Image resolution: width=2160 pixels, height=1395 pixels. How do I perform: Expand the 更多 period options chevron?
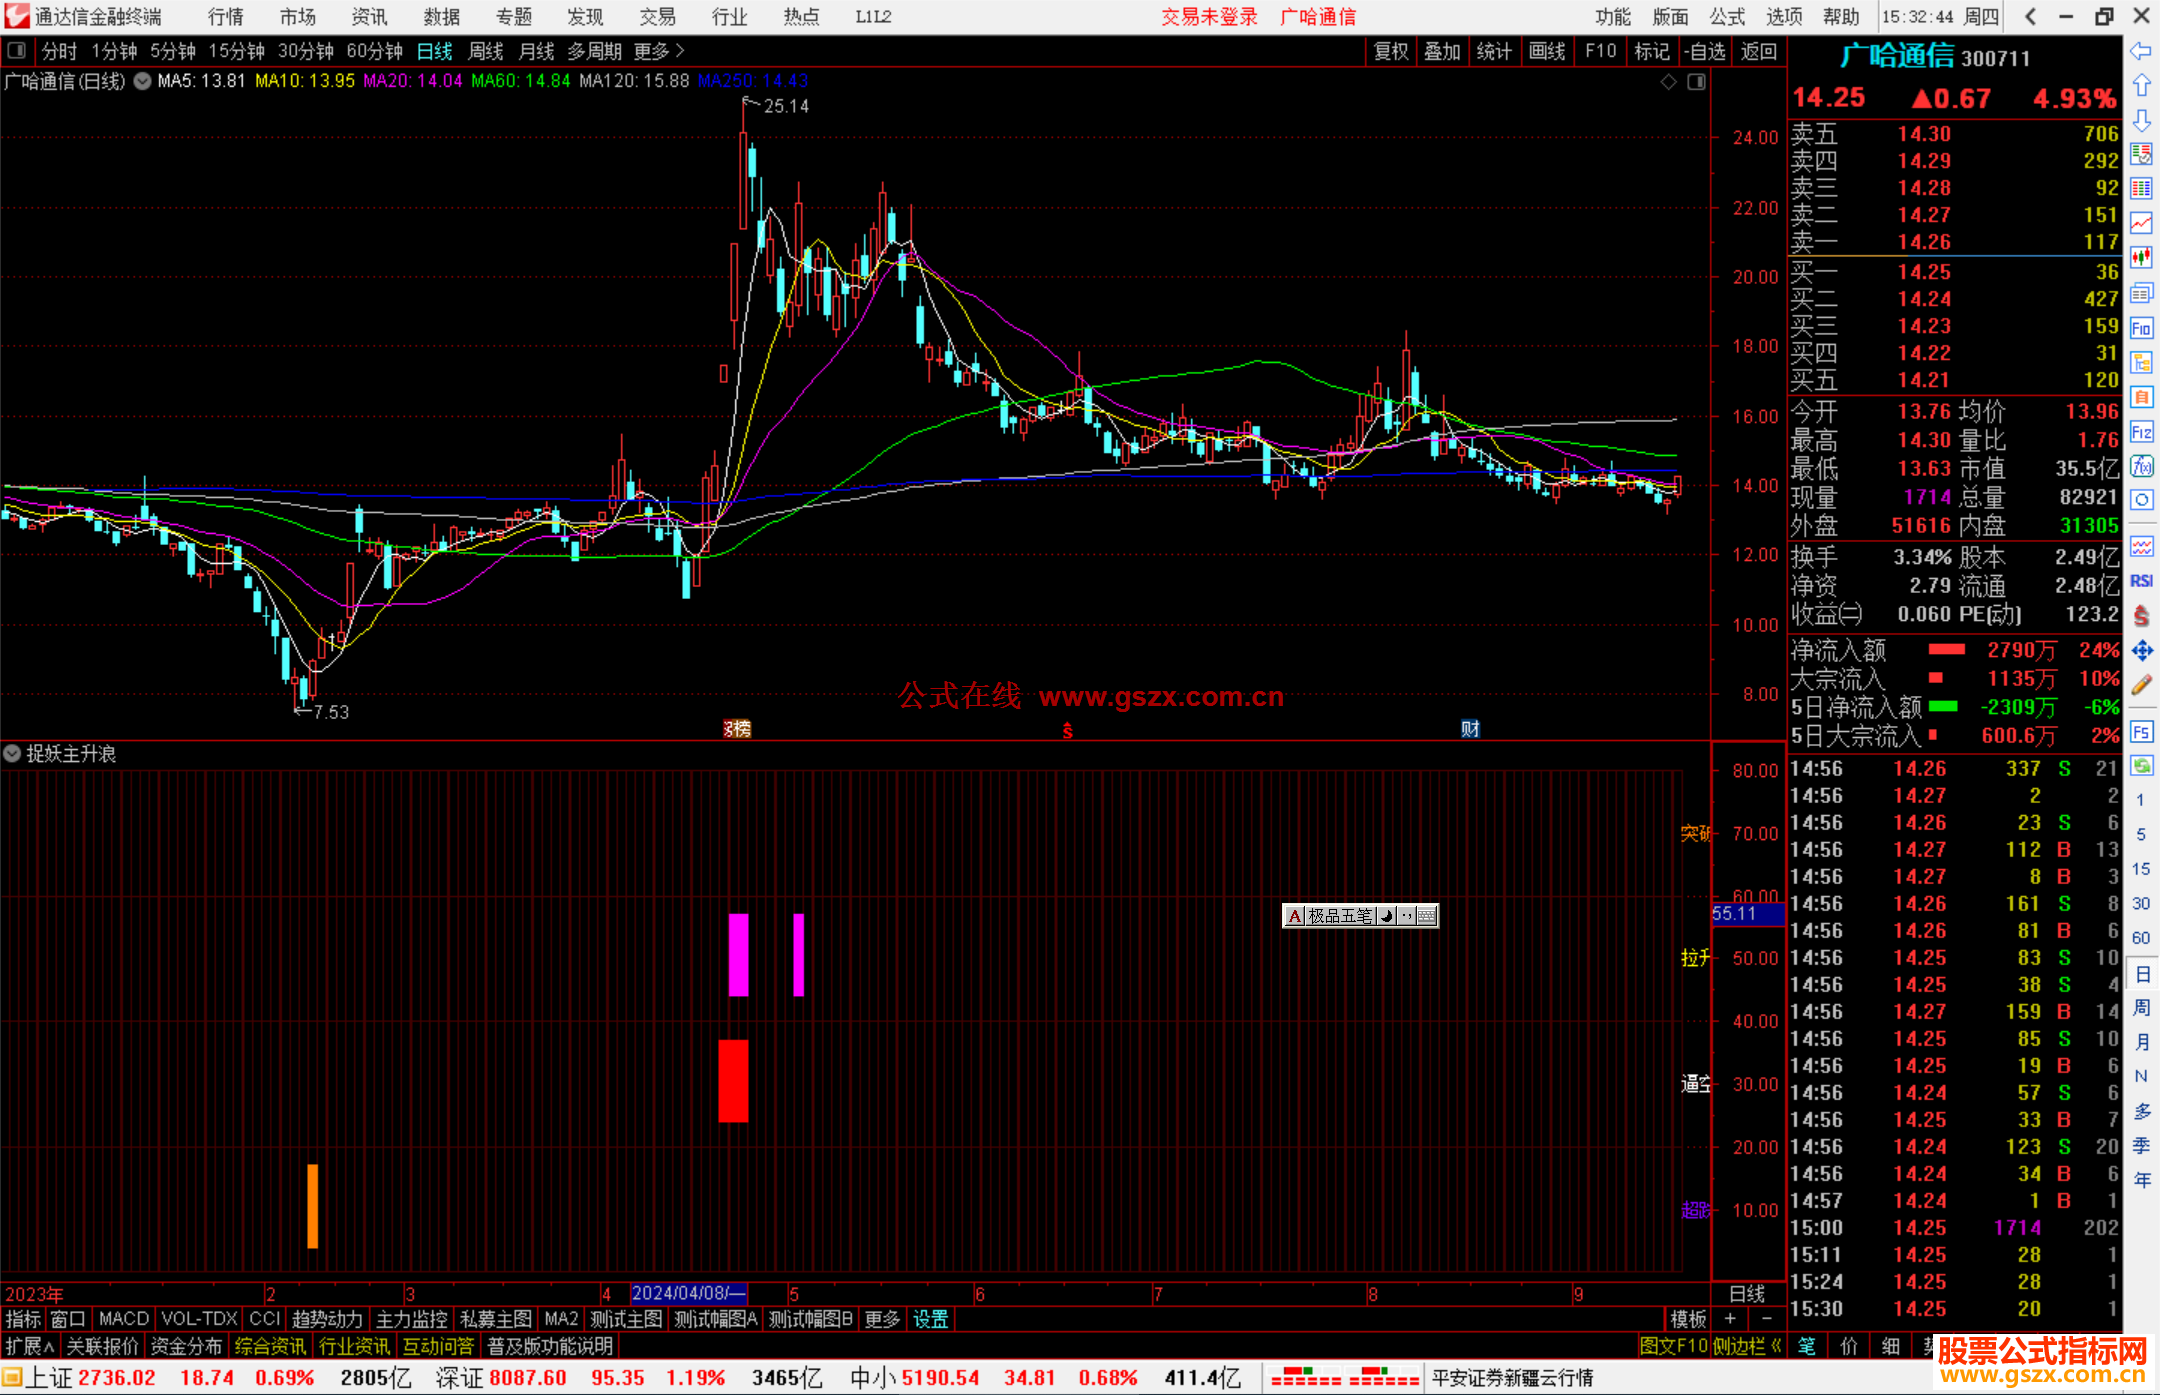pyautogui.click(x=680, y=51)
